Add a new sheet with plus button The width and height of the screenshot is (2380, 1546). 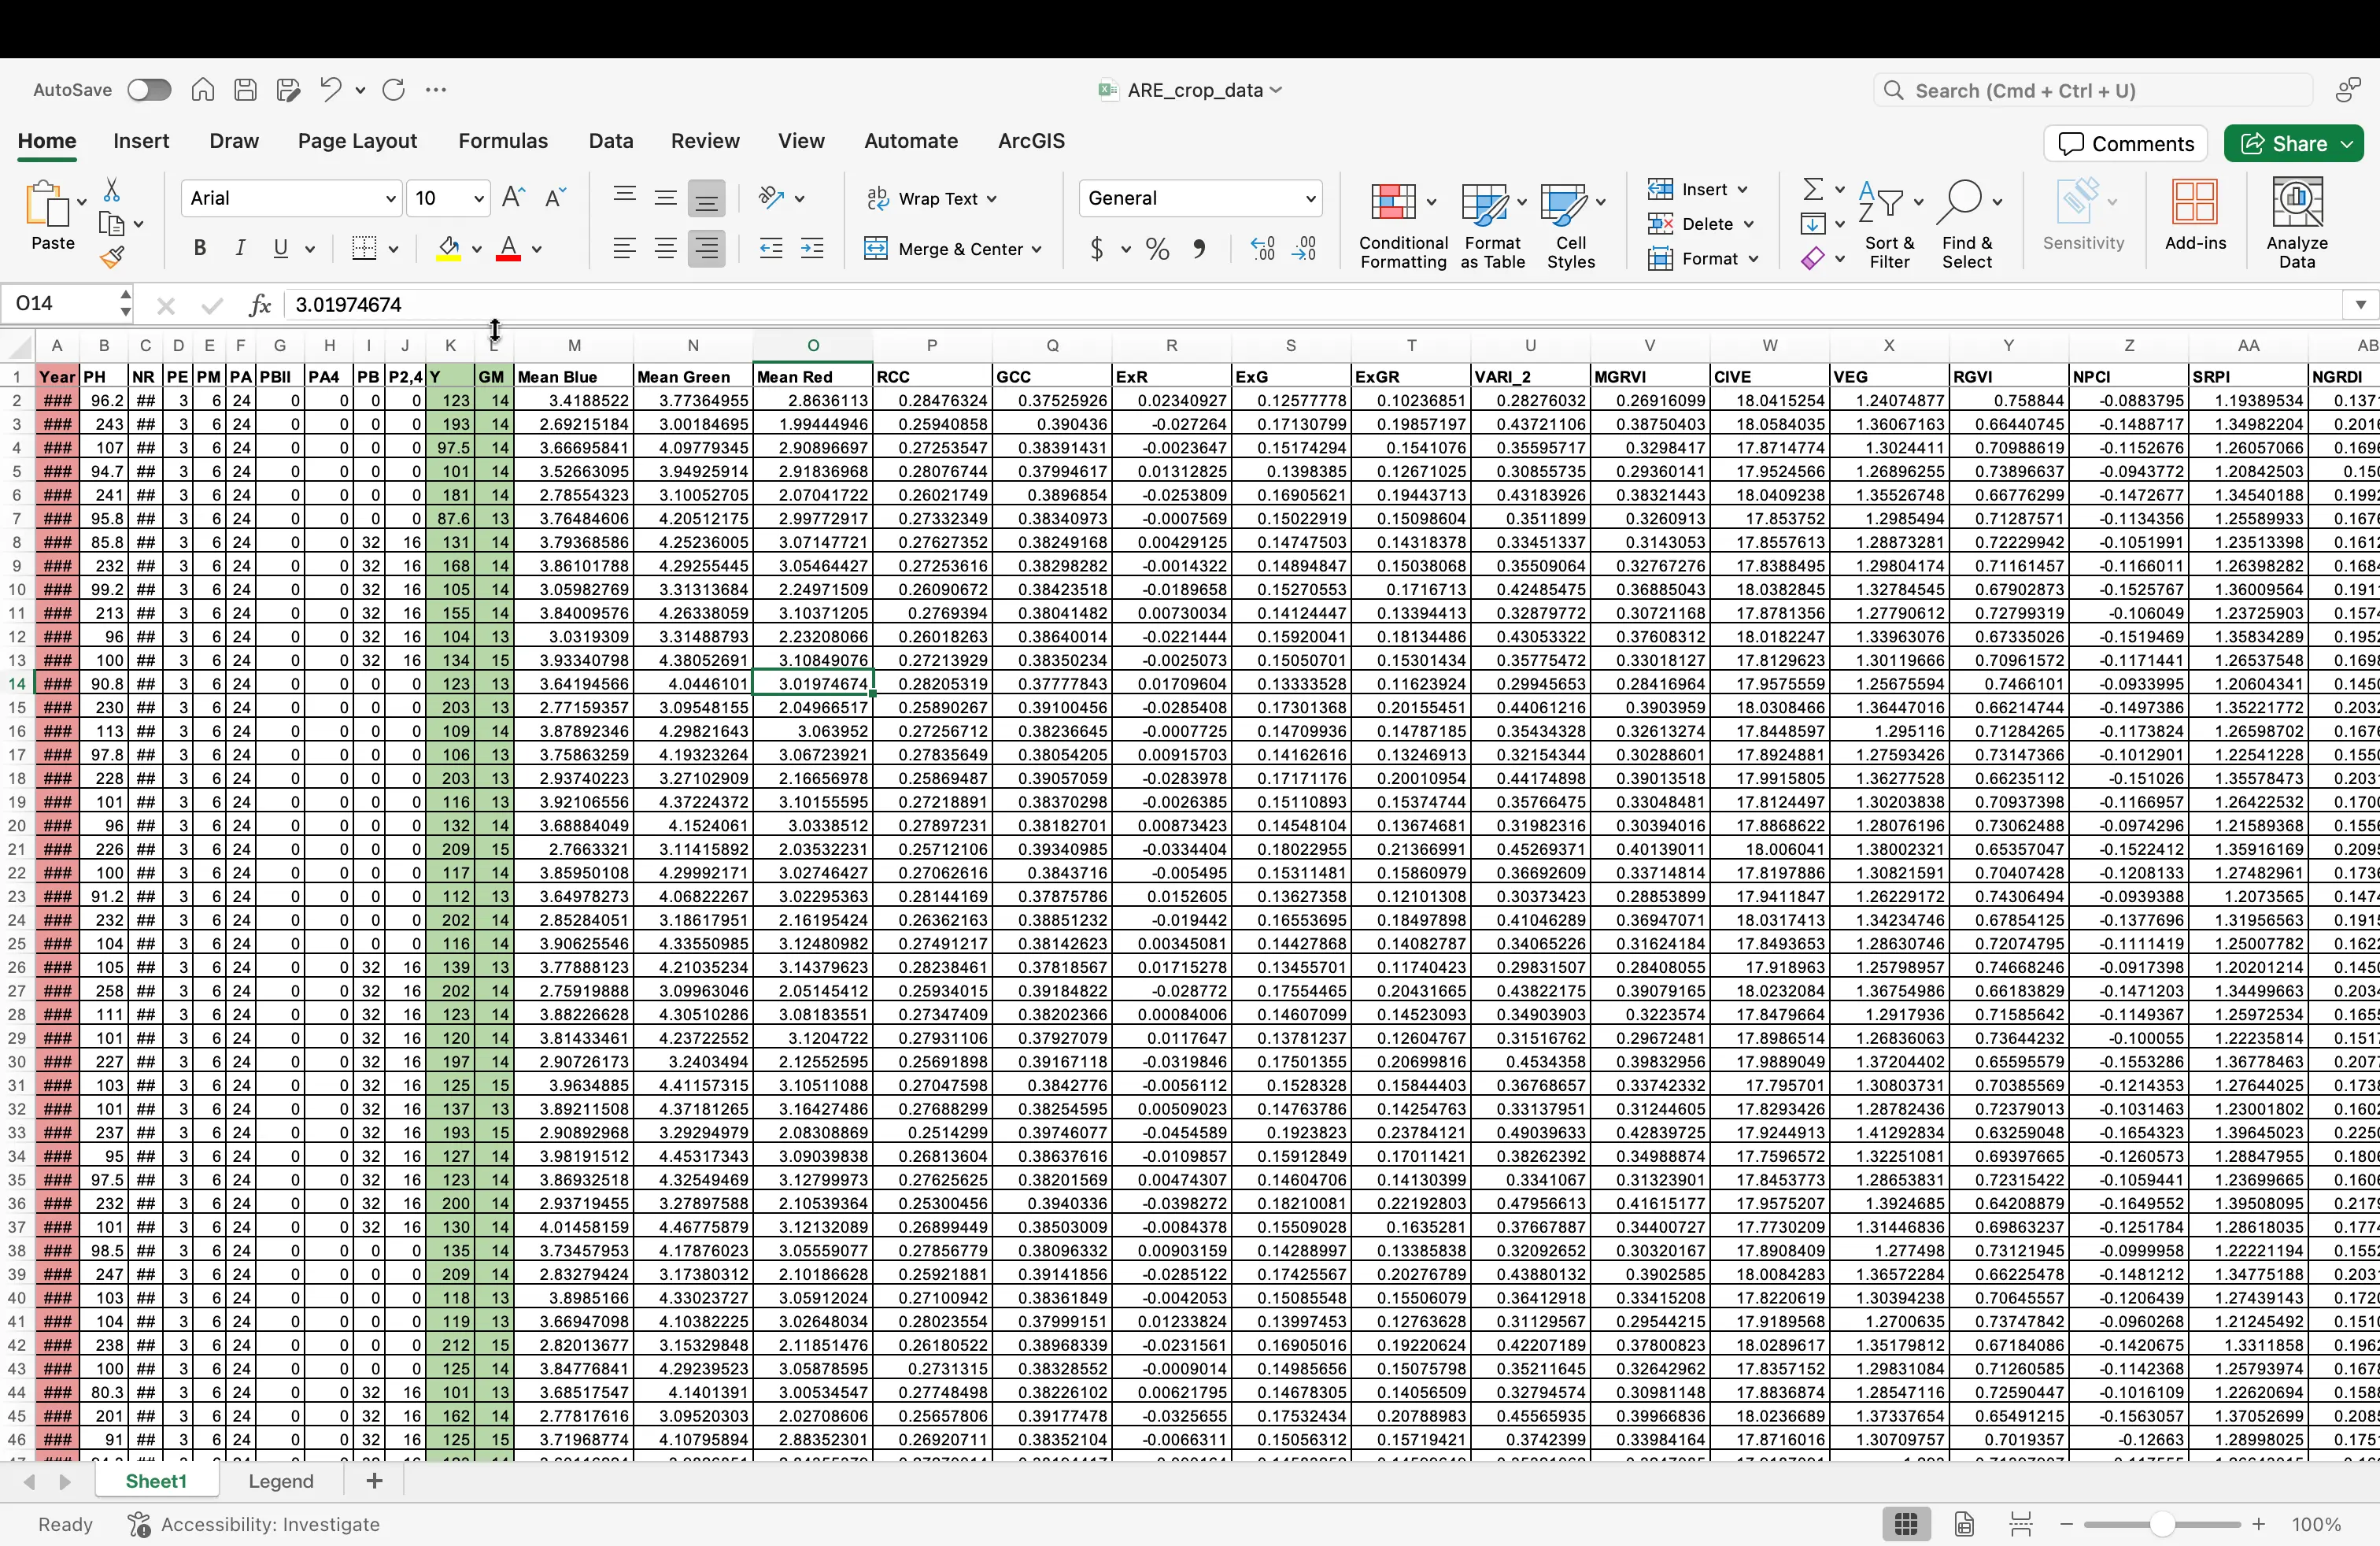coord(374,1481)
